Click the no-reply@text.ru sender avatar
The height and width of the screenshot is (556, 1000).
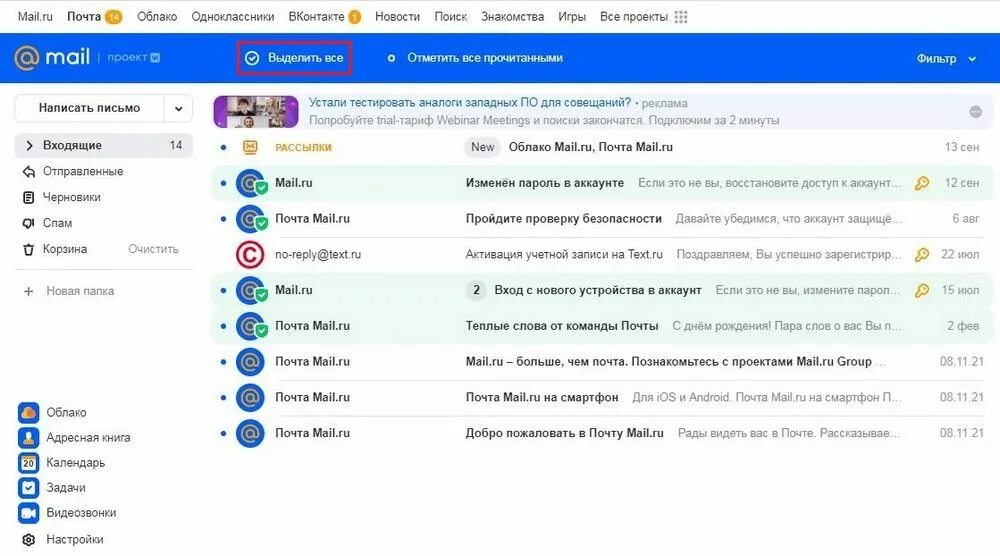coord(250,254)
